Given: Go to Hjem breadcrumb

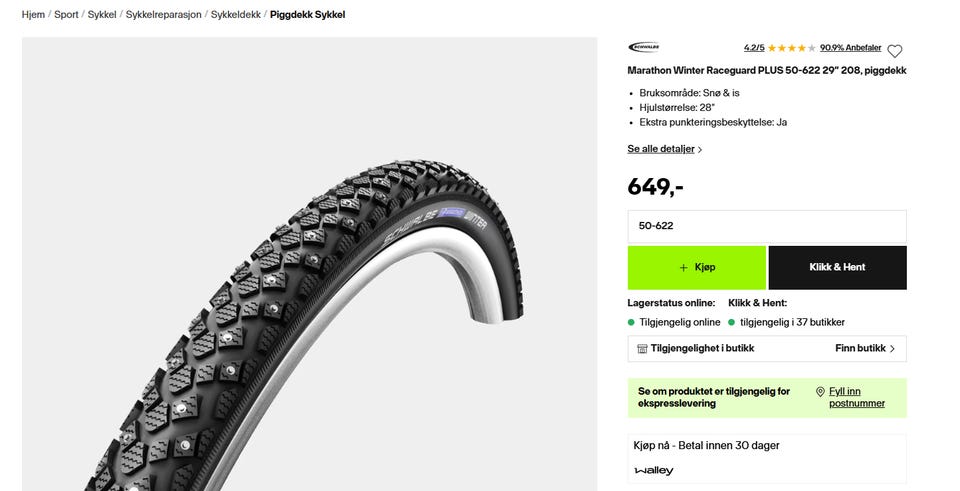Looking at the screenshot, I should tap(33, 15).
